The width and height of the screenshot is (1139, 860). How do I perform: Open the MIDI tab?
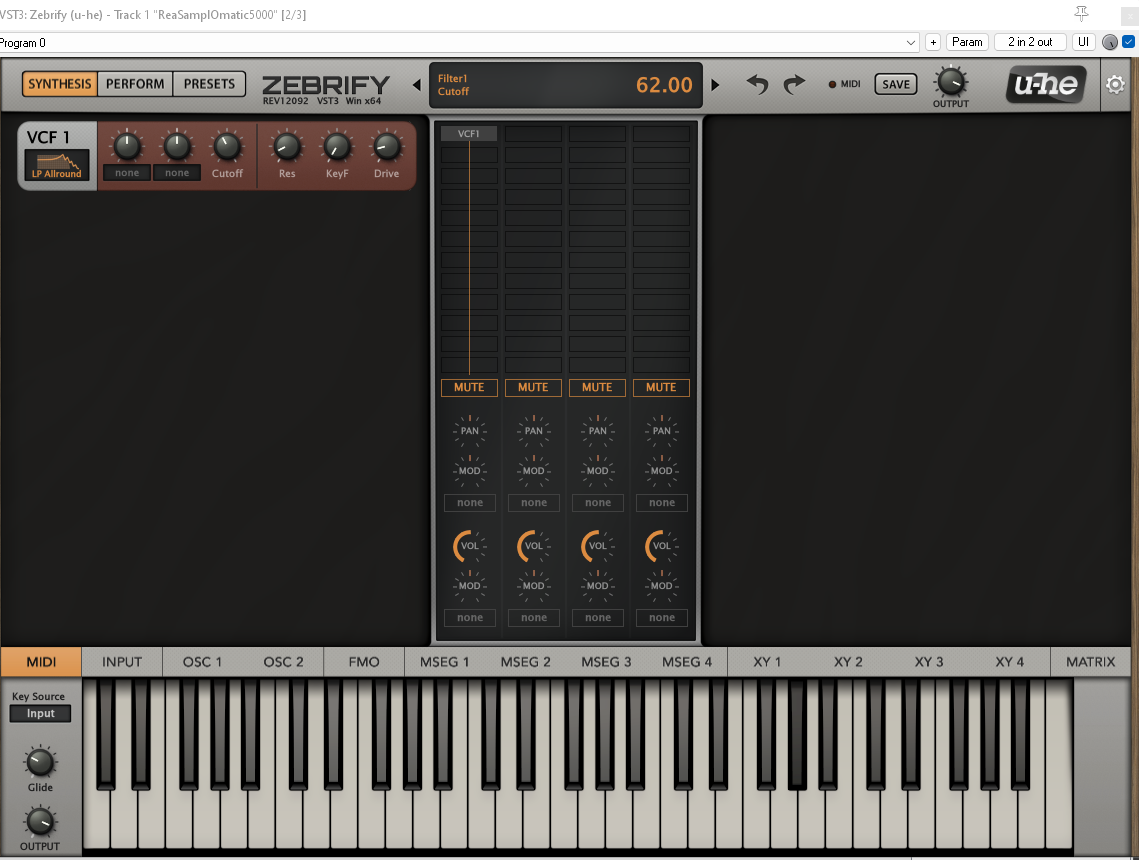41,662
